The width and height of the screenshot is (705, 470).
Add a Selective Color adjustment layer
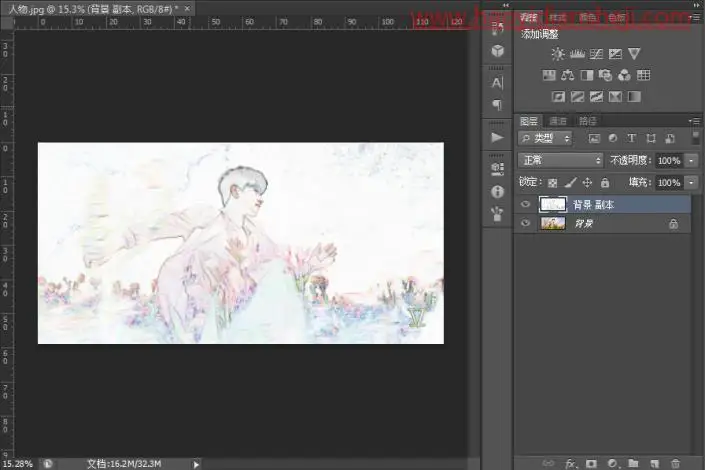point(615,96)
